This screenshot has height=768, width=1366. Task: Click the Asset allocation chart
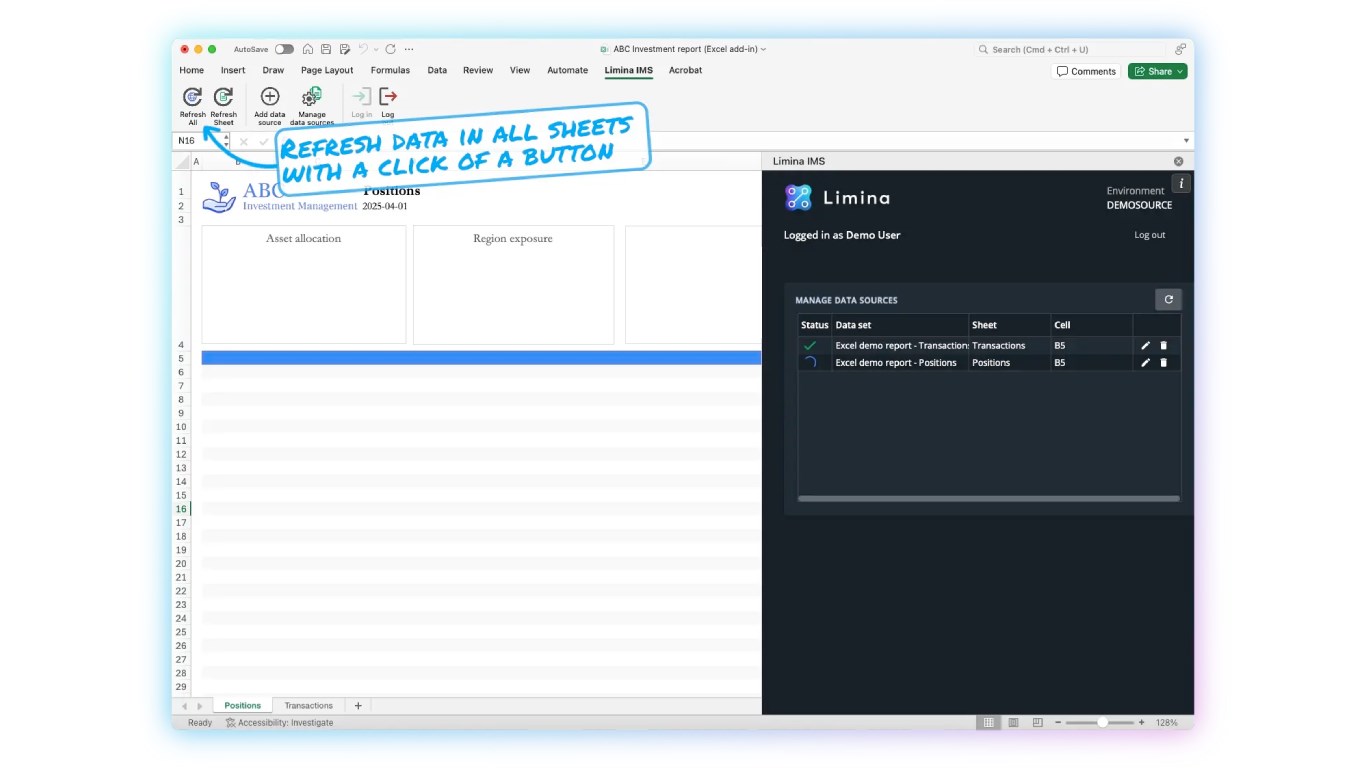coord(304,285)
